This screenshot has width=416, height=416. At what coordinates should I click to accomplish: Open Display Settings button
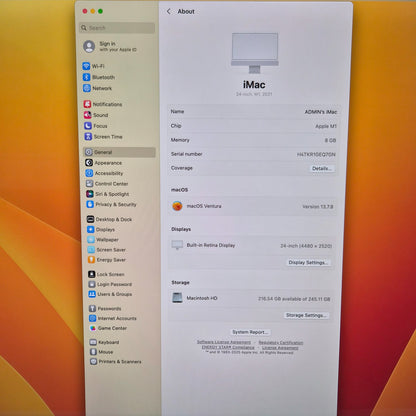309,262
